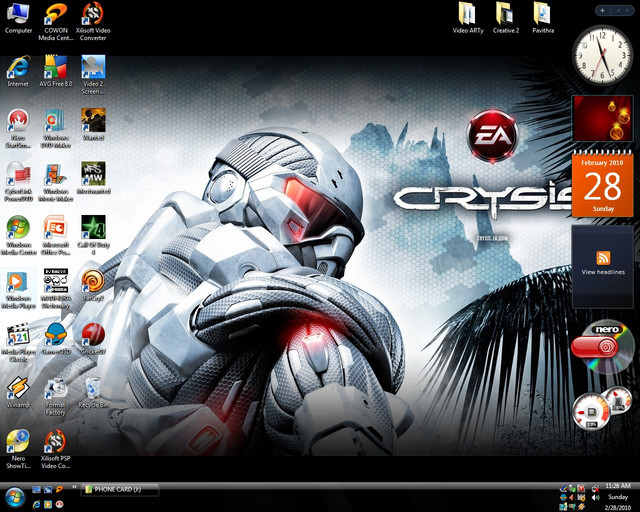Click the Start orb button
Viewport: 640px width, 512px height.
(x=15, y=497)
